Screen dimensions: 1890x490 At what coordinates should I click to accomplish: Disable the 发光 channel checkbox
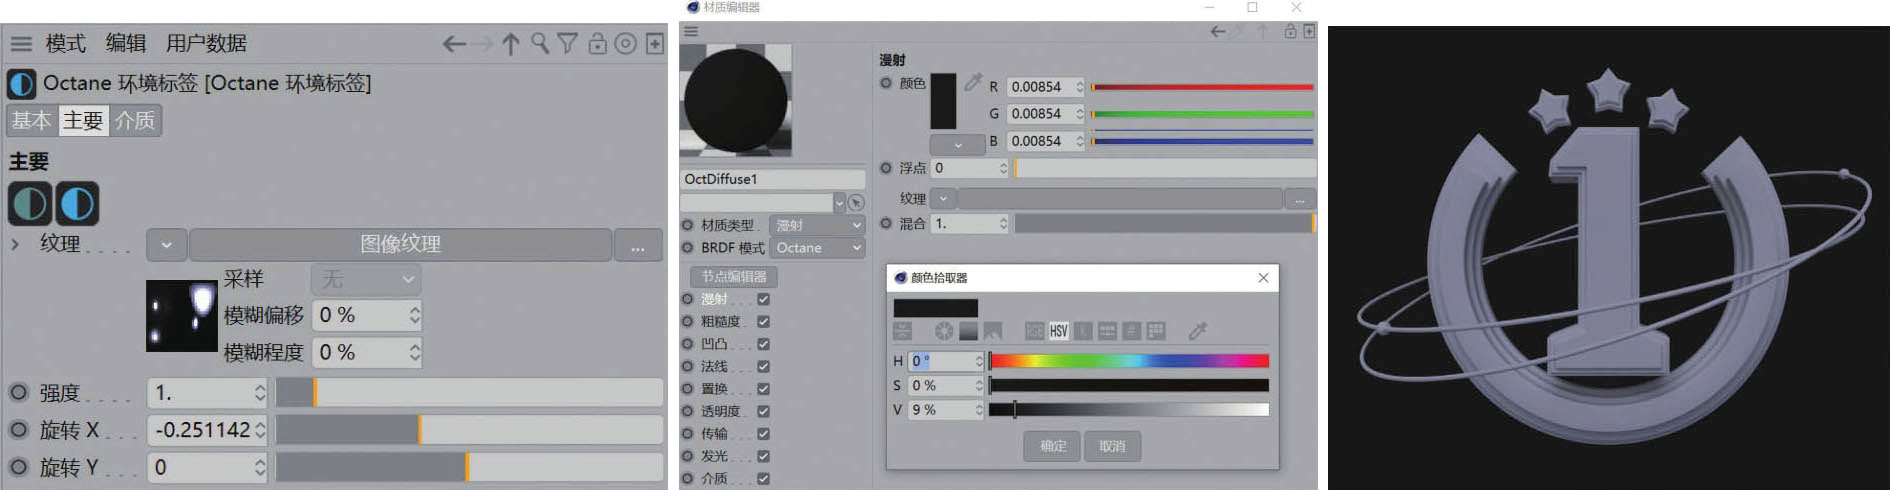coord(763,456)
